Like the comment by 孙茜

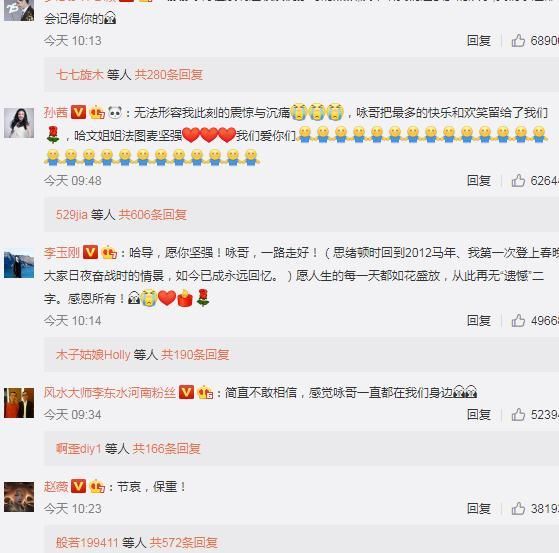(x=518, y=181)
